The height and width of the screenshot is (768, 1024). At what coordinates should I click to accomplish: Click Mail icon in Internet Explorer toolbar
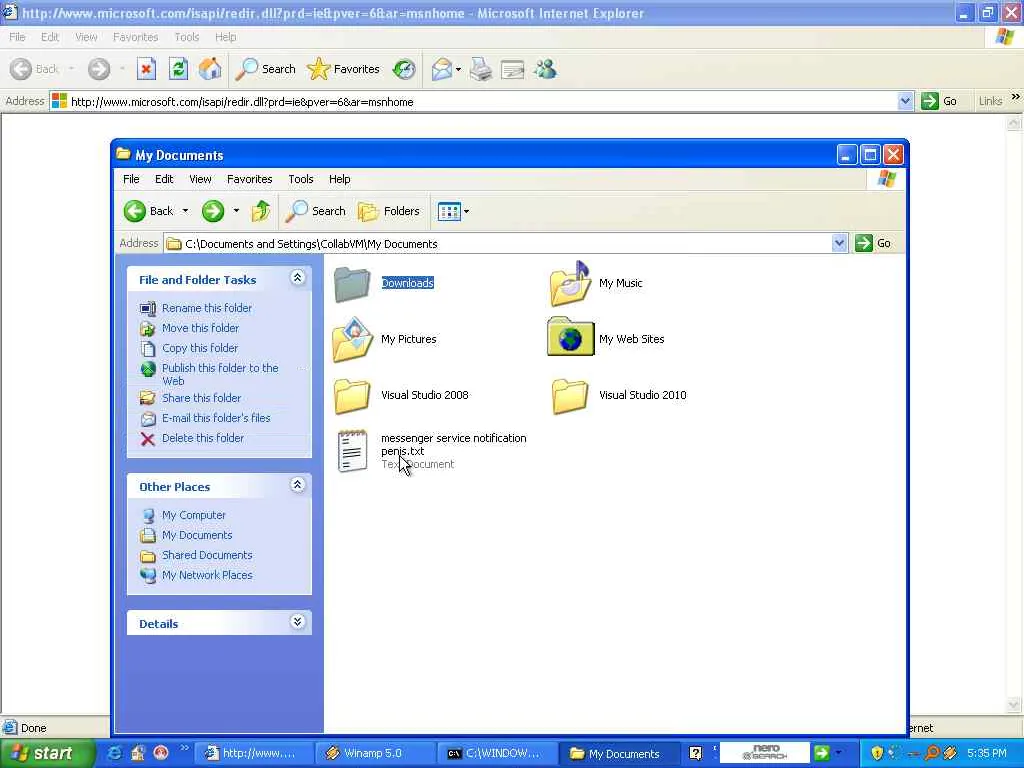coord(442,69)
